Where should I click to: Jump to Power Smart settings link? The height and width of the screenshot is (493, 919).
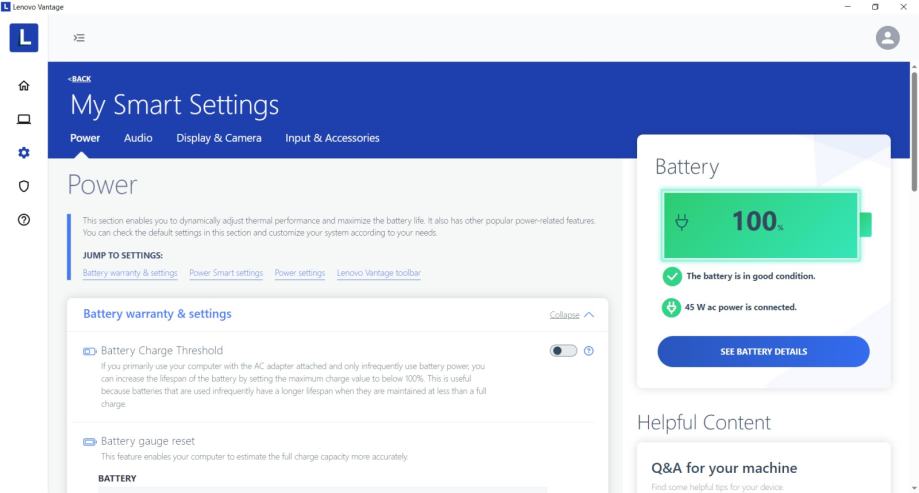tap(226, 272)
